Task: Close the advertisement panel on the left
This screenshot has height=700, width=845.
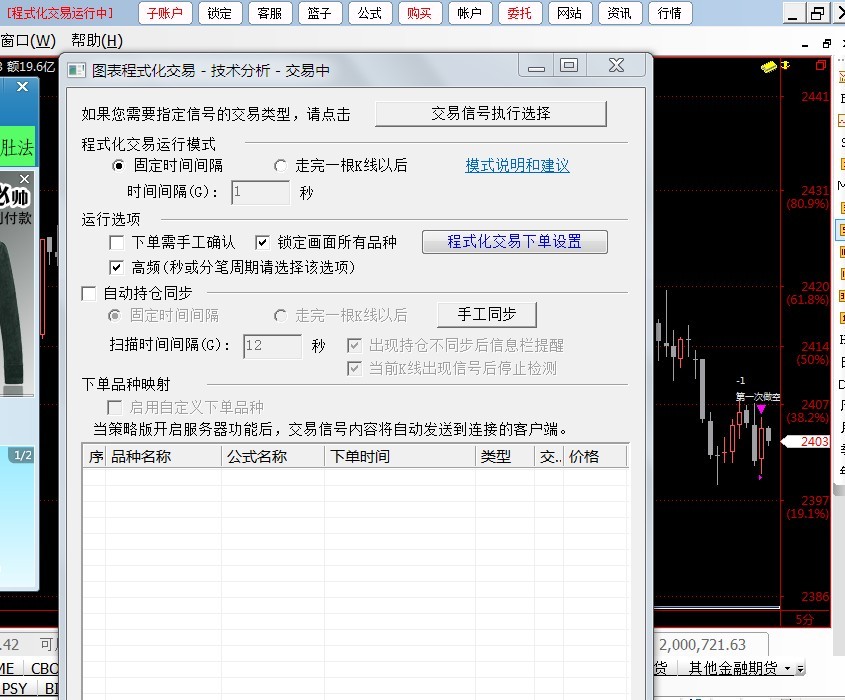Action: [x=22, y=88]
